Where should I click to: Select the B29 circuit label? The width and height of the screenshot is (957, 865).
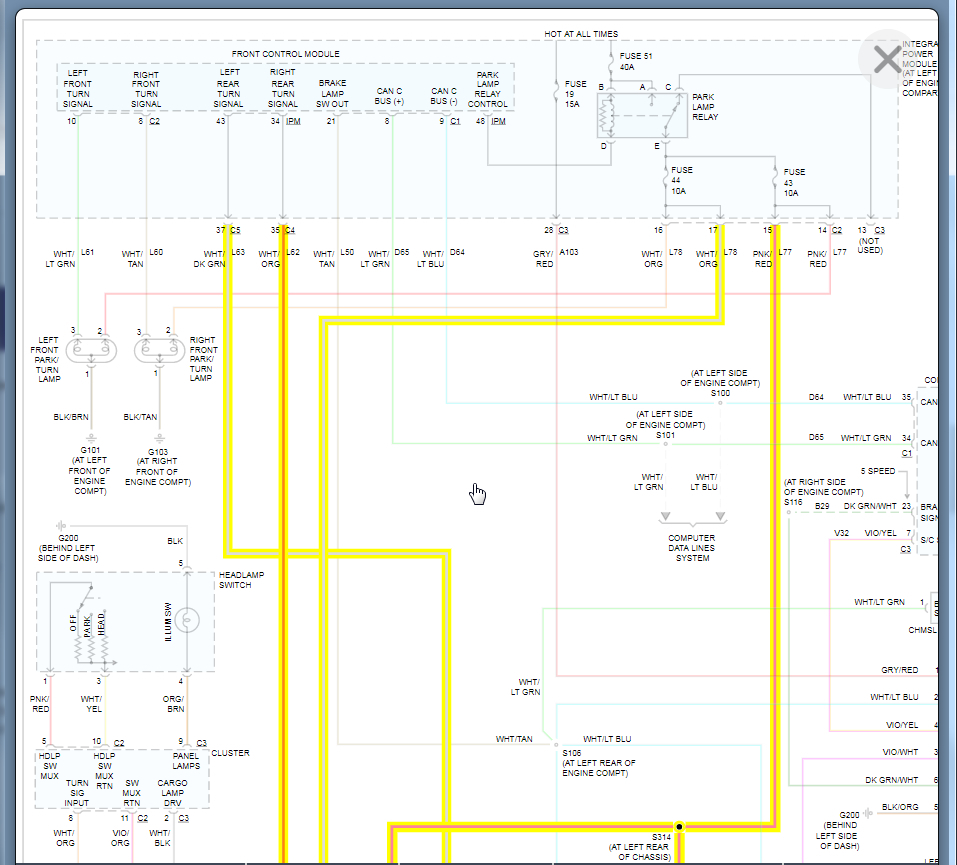coord(822,506)
